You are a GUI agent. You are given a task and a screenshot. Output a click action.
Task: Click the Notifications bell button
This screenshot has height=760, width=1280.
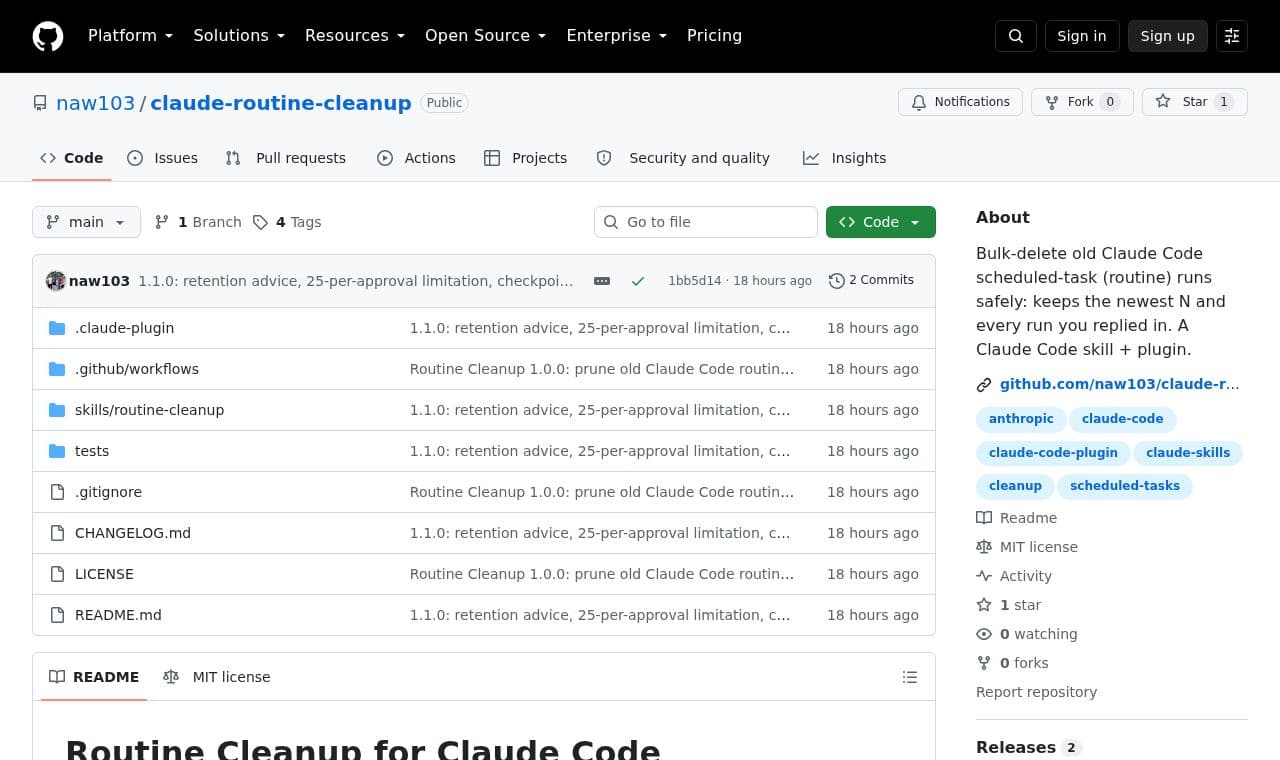click(961, 102)
